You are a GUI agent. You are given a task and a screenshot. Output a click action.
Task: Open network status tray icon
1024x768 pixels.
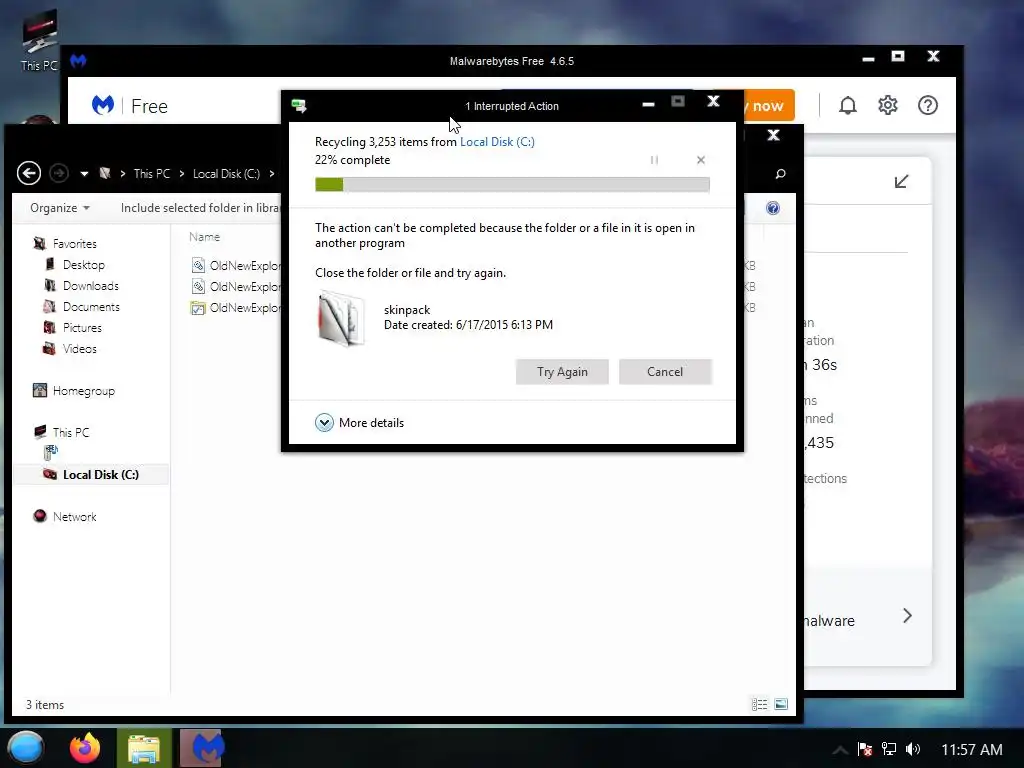point(889,749)
